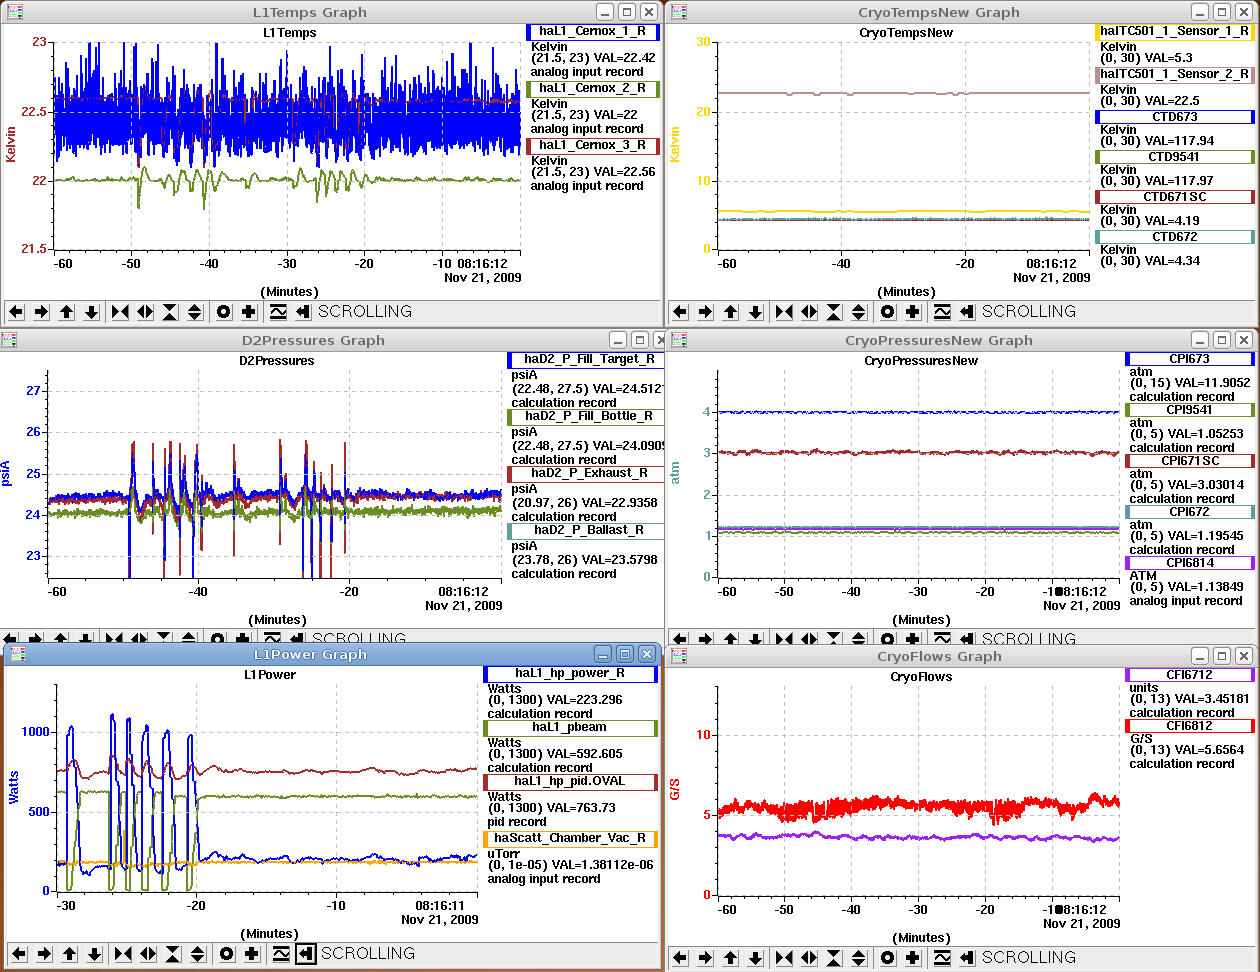Pan up in CryoTempsNew graph toolbar
The height and width of the screenshot is (972, 1260).
730,312
